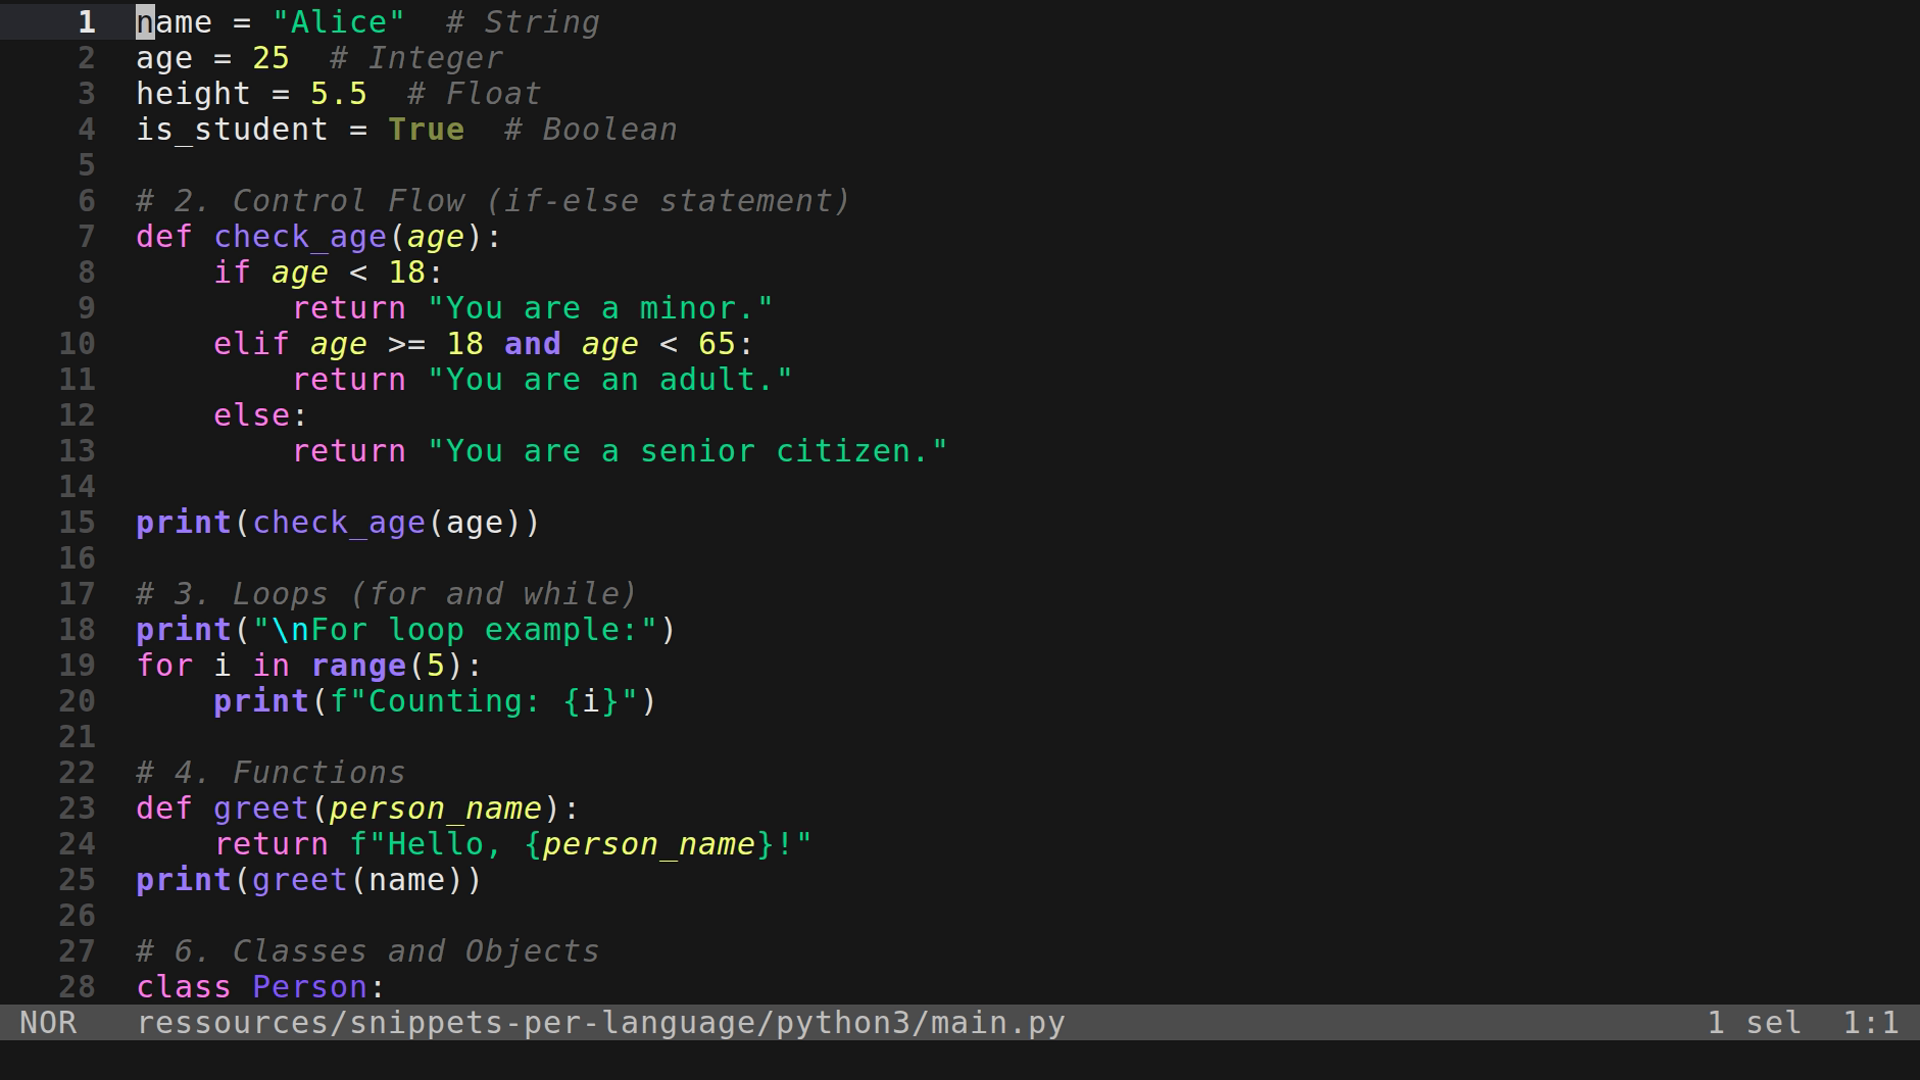Screen dimensions: 1920x1080
Task: Click the '# String' comment on line 1
Action: (x=523, y=22)
